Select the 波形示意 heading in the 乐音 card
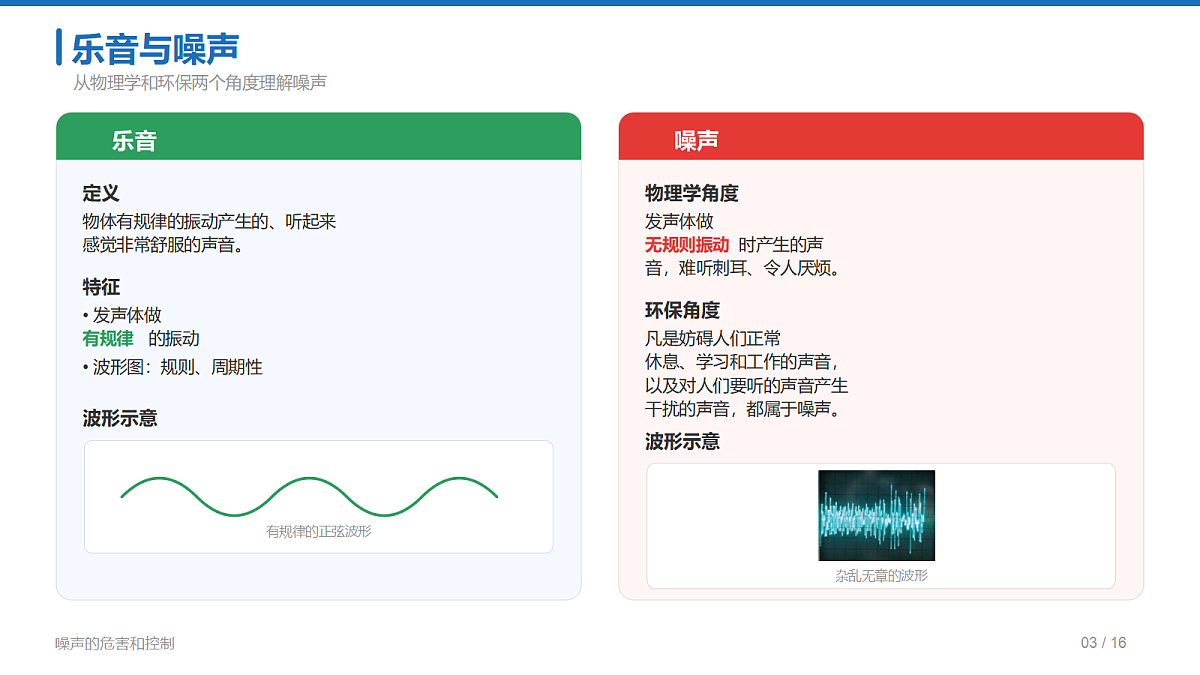 pos(120,418)
